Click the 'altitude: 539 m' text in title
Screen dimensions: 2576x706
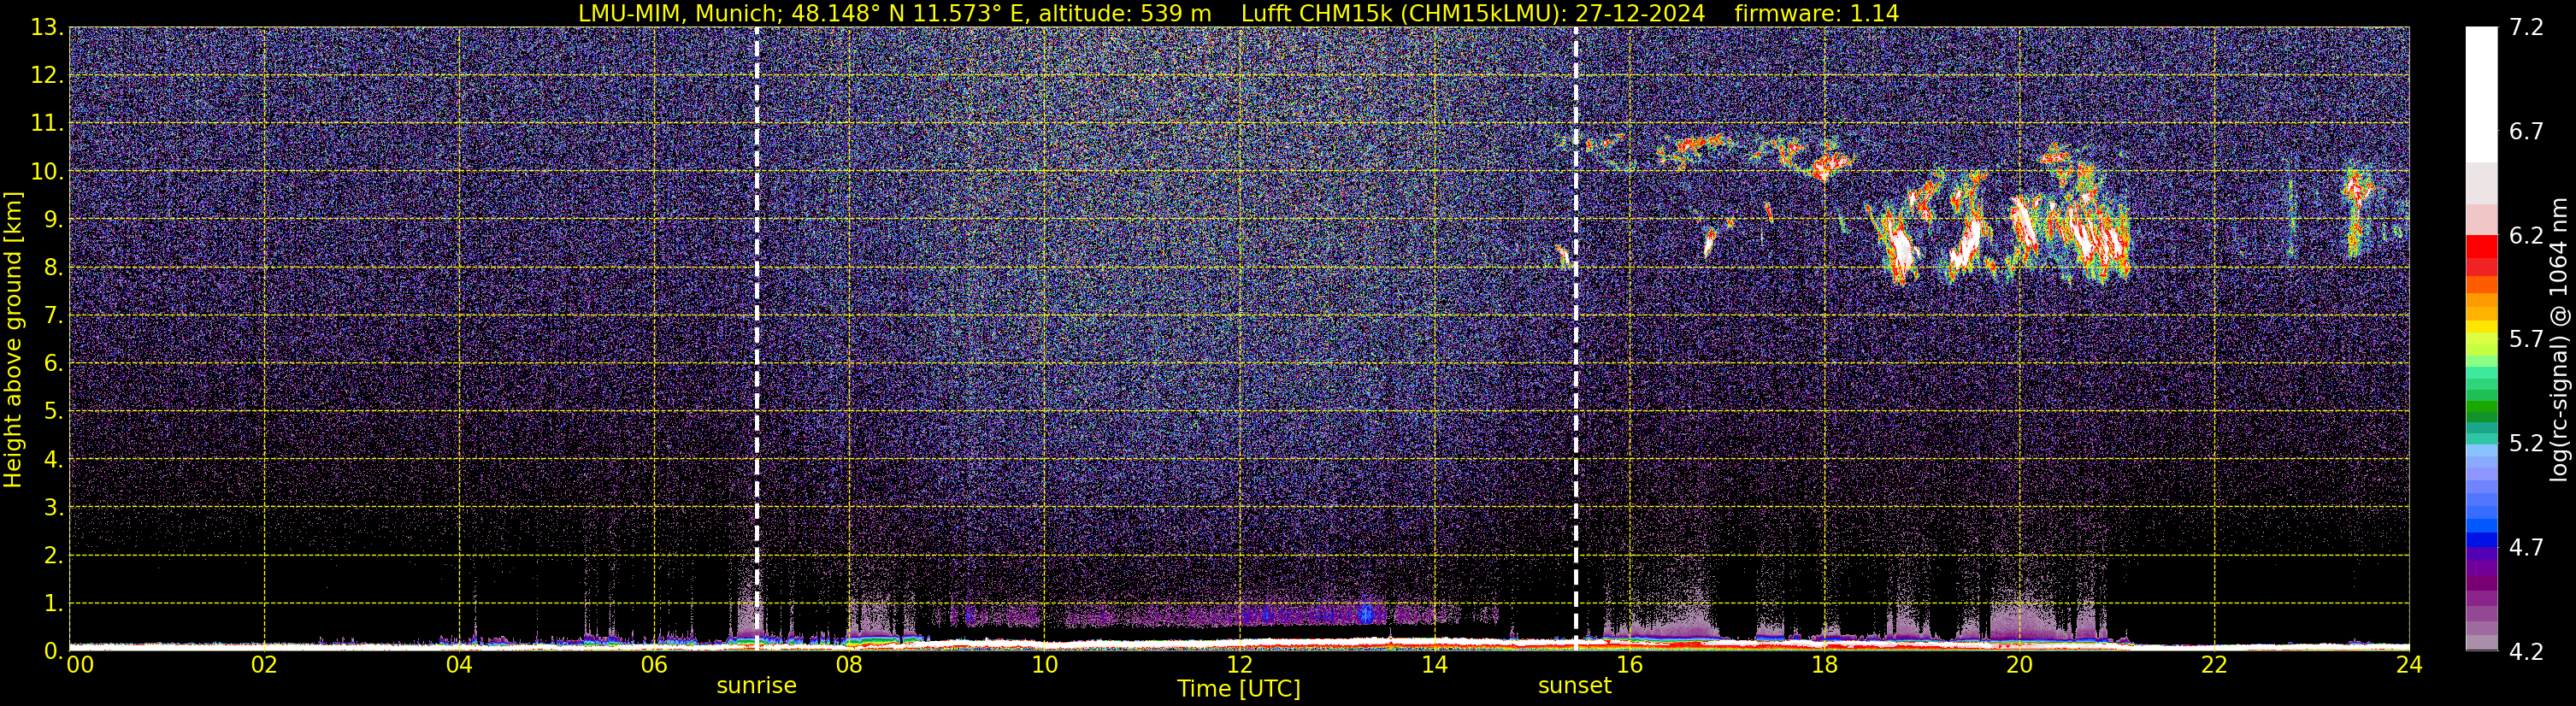pyautogui.click(x=1125, y=13)
